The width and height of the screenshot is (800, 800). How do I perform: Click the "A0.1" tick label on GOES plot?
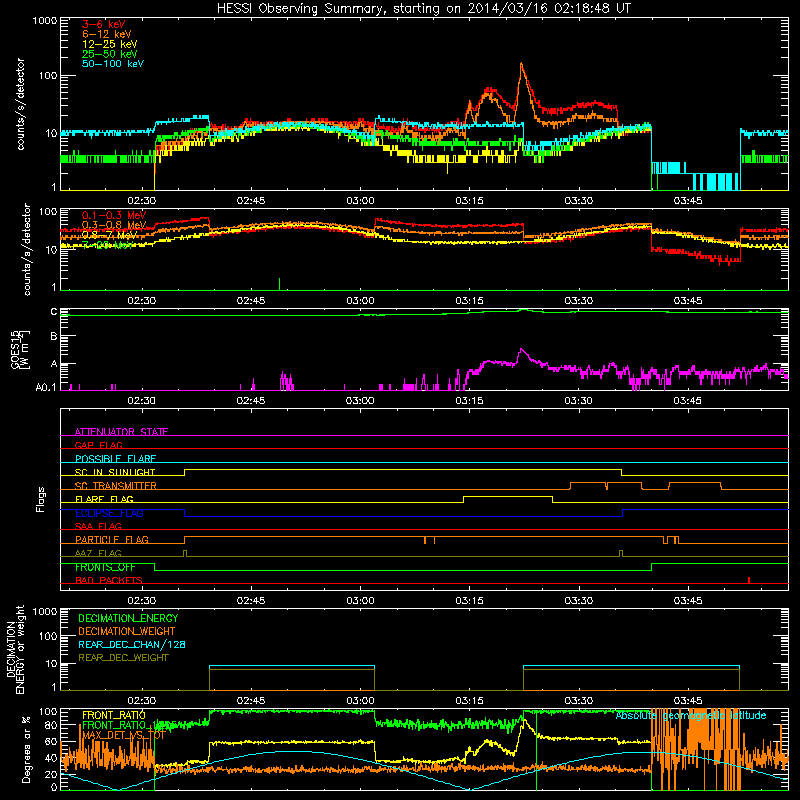(x=46, y=388)
